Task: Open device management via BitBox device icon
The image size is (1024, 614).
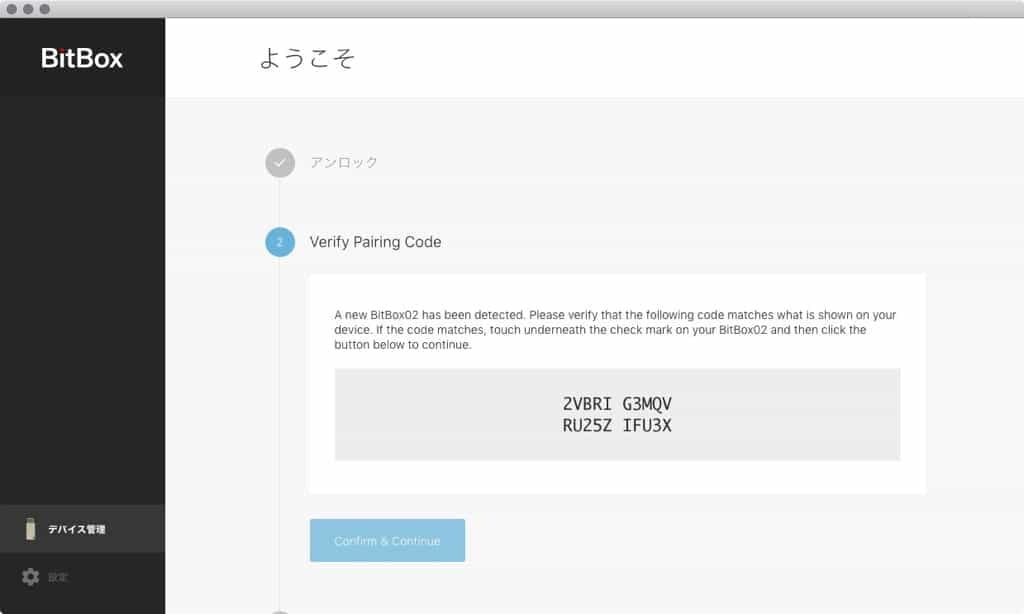Action: click(x=30, y=529)
